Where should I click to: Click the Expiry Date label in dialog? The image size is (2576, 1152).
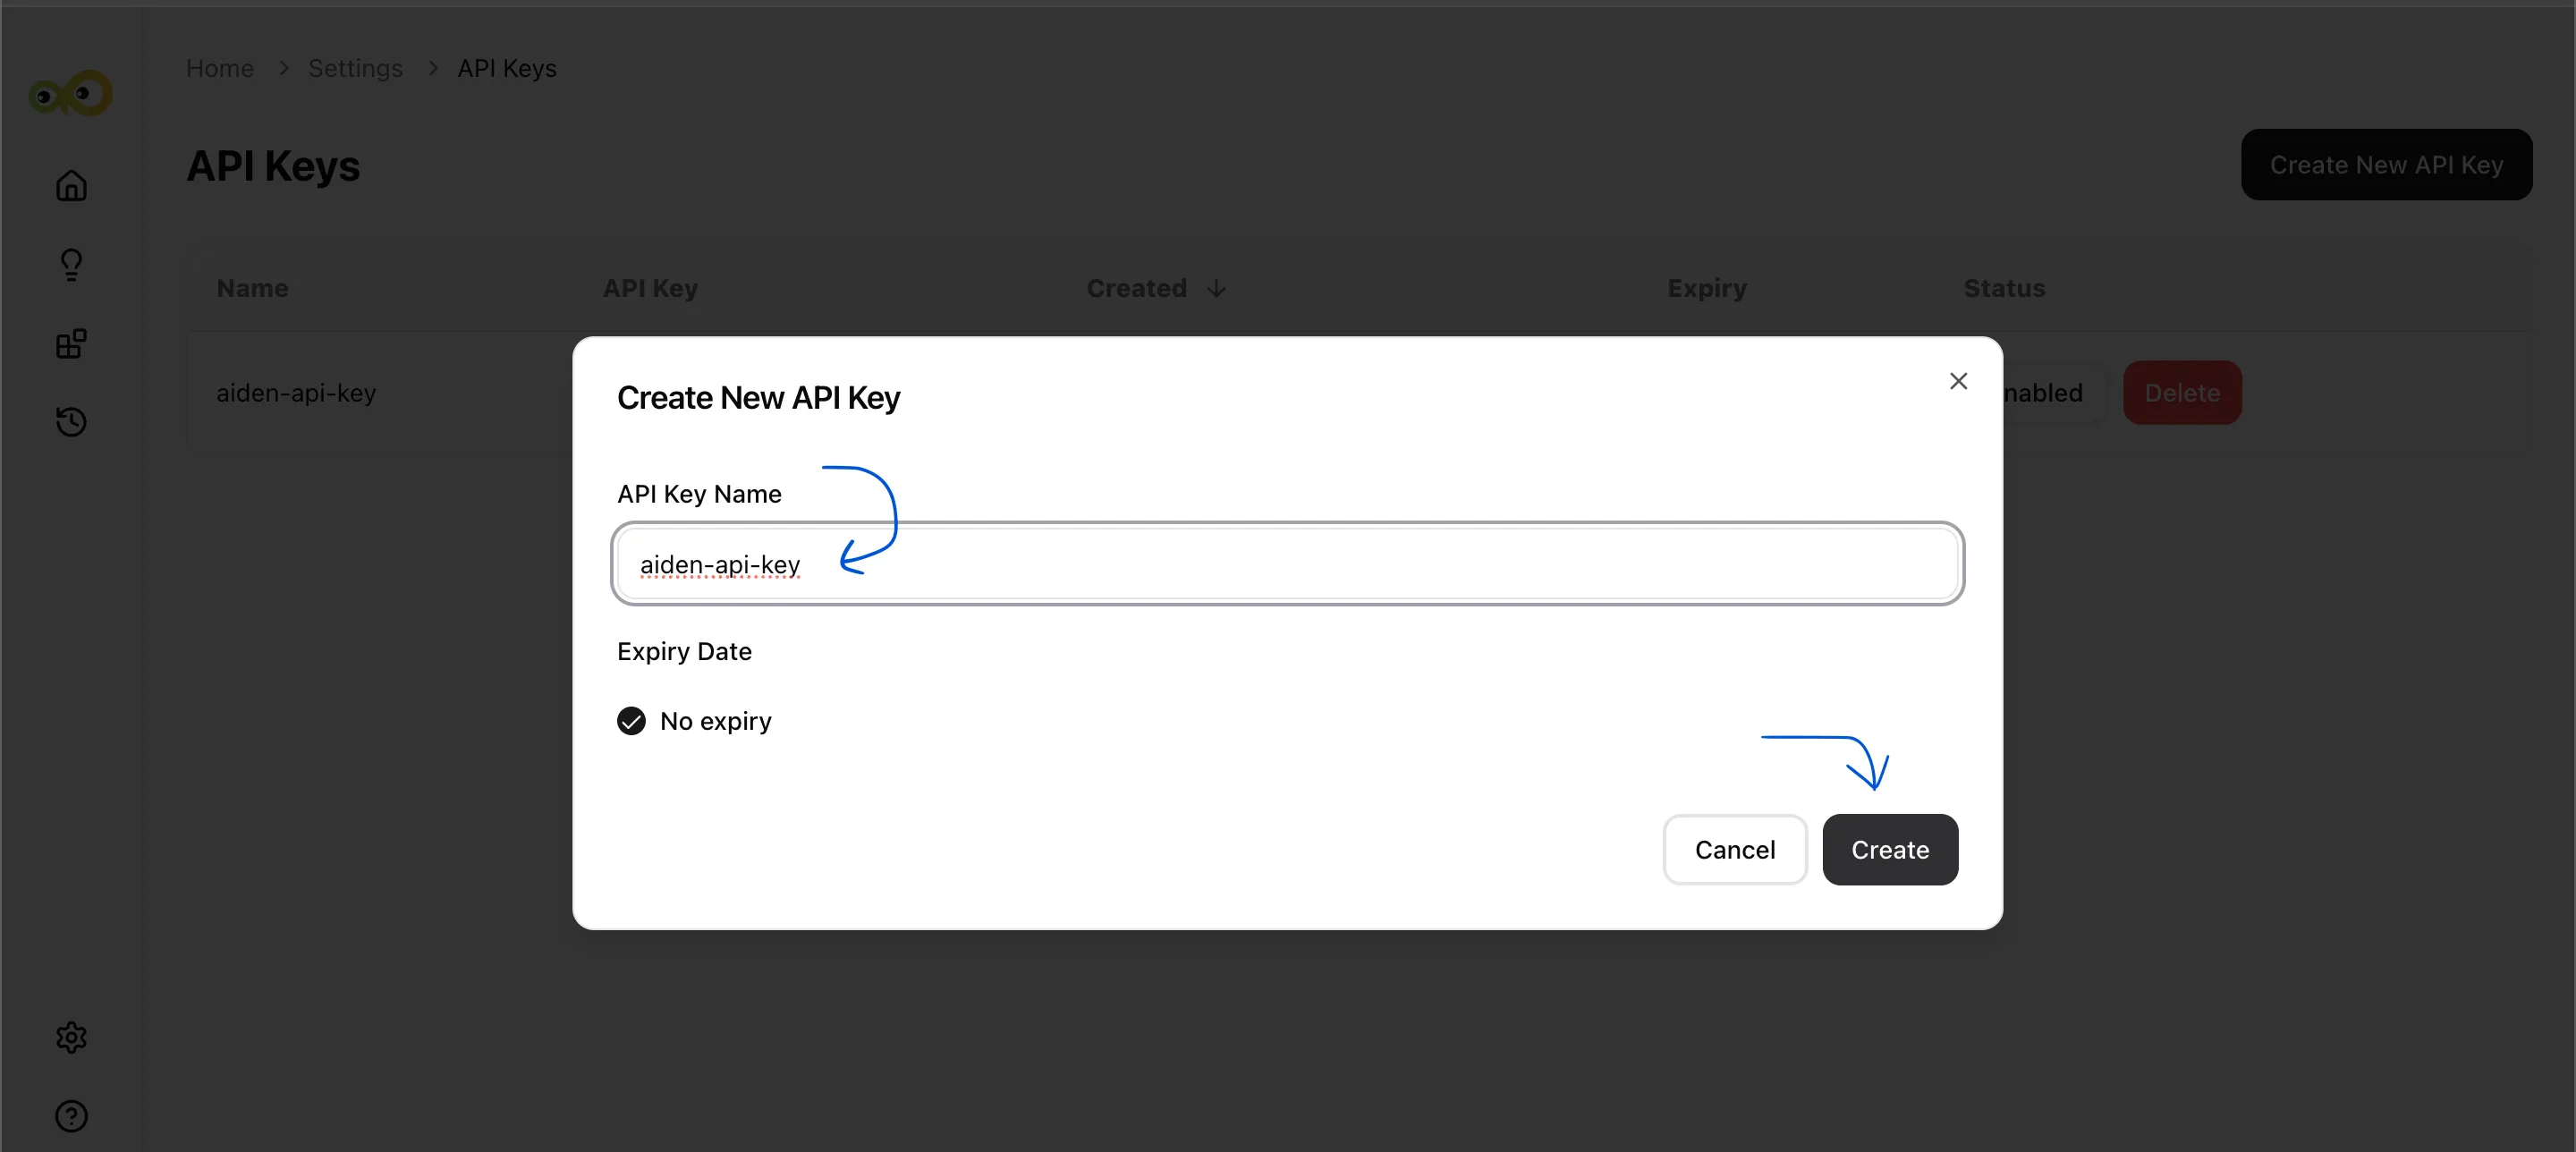click(684, 652)
